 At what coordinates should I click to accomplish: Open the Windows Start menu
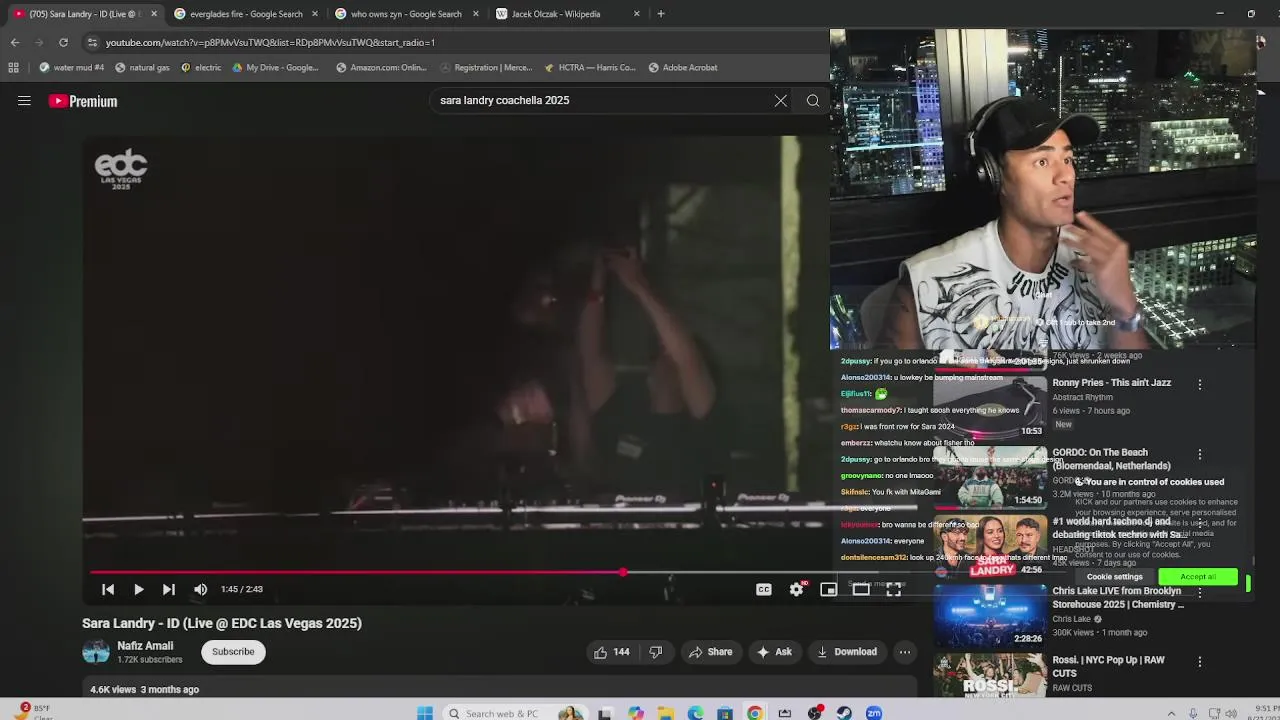[x=425, y=713]
